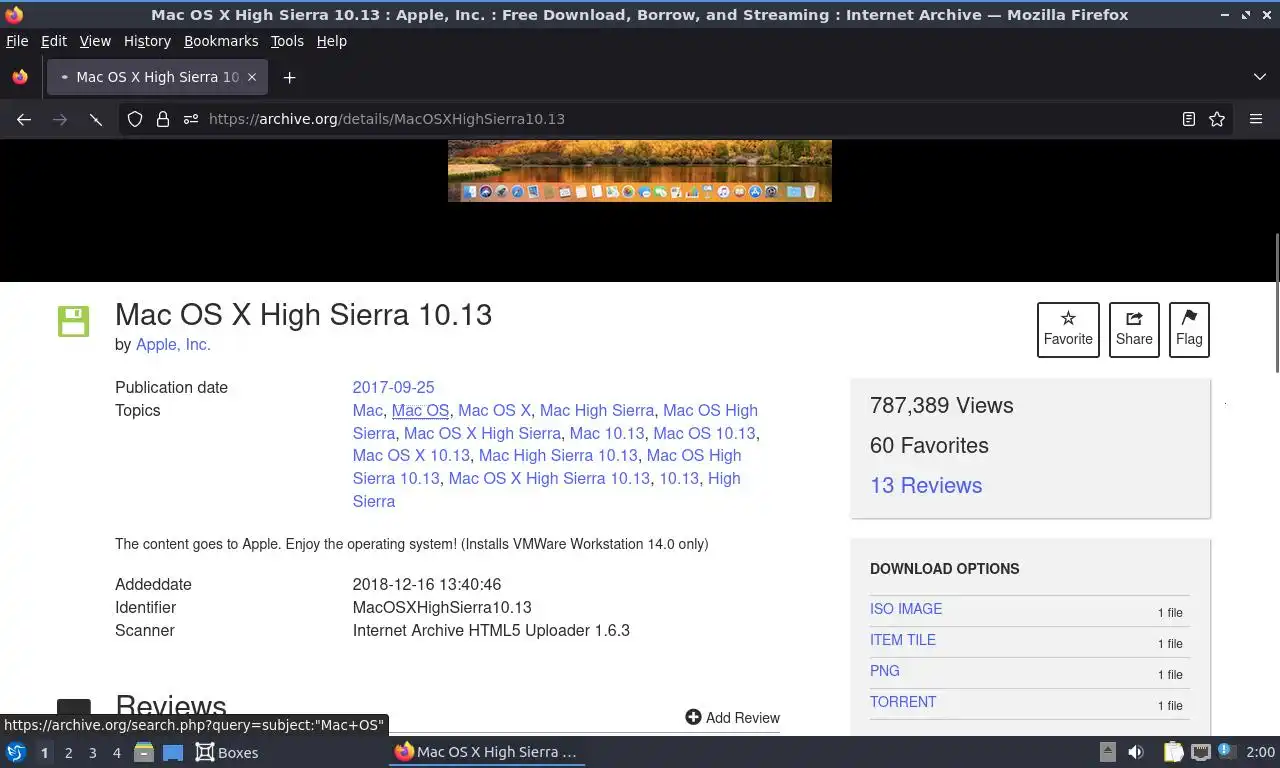Screen dimensions: 1280x768
Task: Switch to workspace 4
Action: tap(116, 752)
